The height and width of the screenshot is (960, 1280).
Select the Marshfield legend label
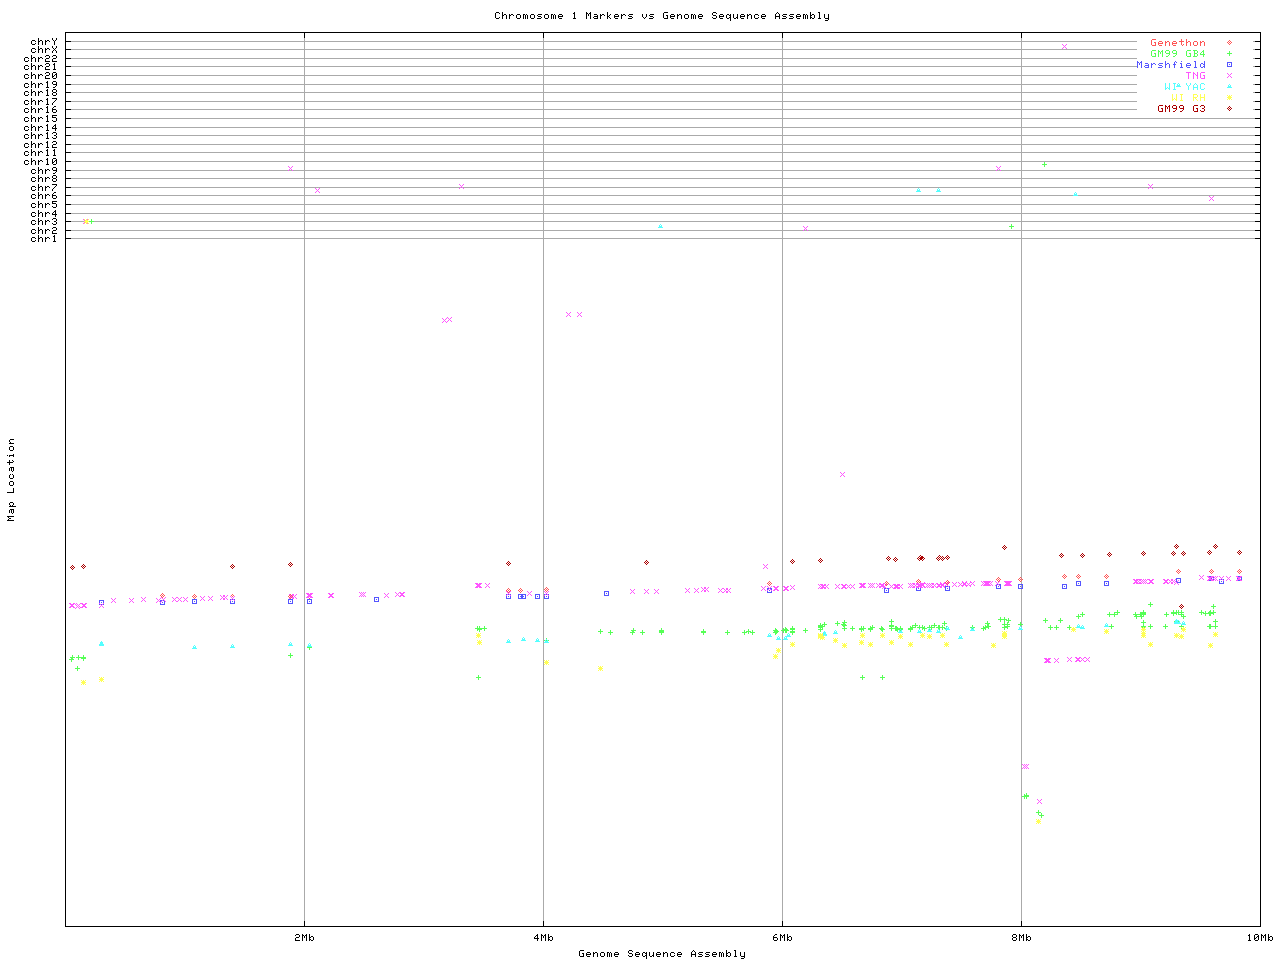[x=1170, y=65]
